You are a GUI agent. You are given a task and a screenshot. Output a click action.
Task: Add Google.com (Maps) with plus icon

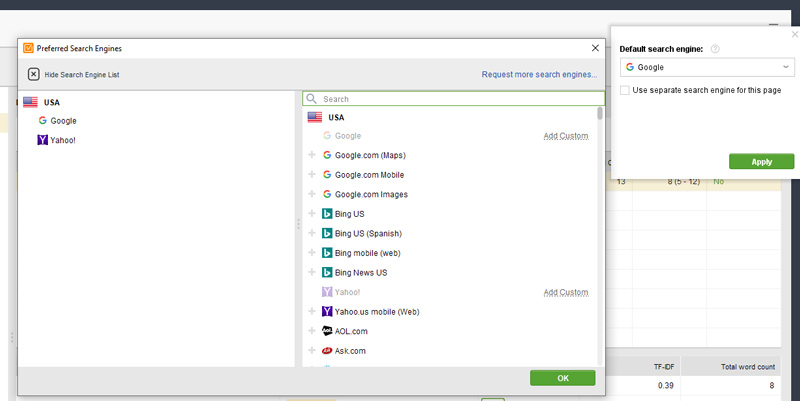[x=312, y=155]
